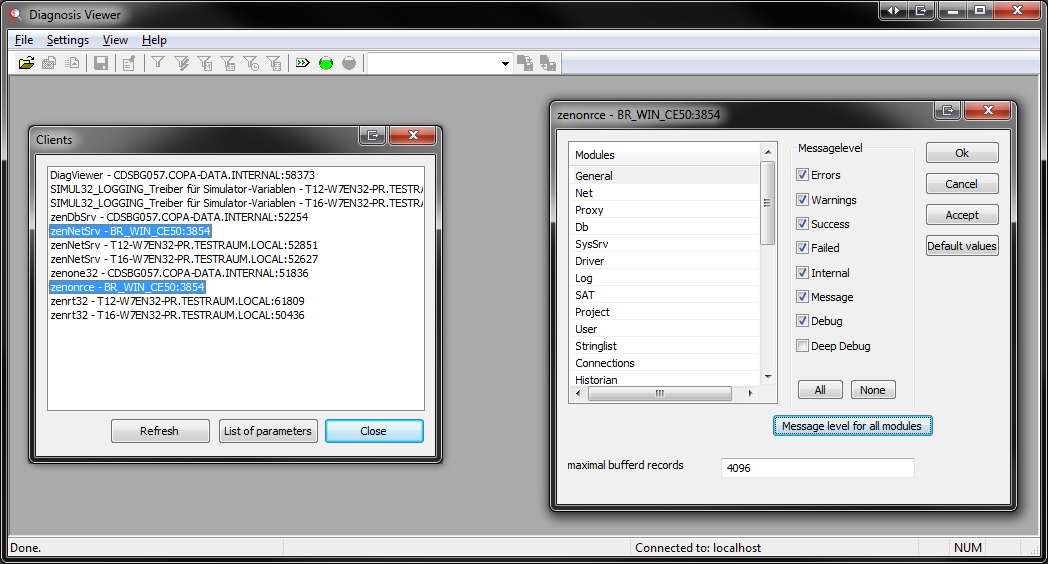Click the Cancel button
Image resolution: width=1048 pixels, height=564 pixels.
(x=962, y=184)
